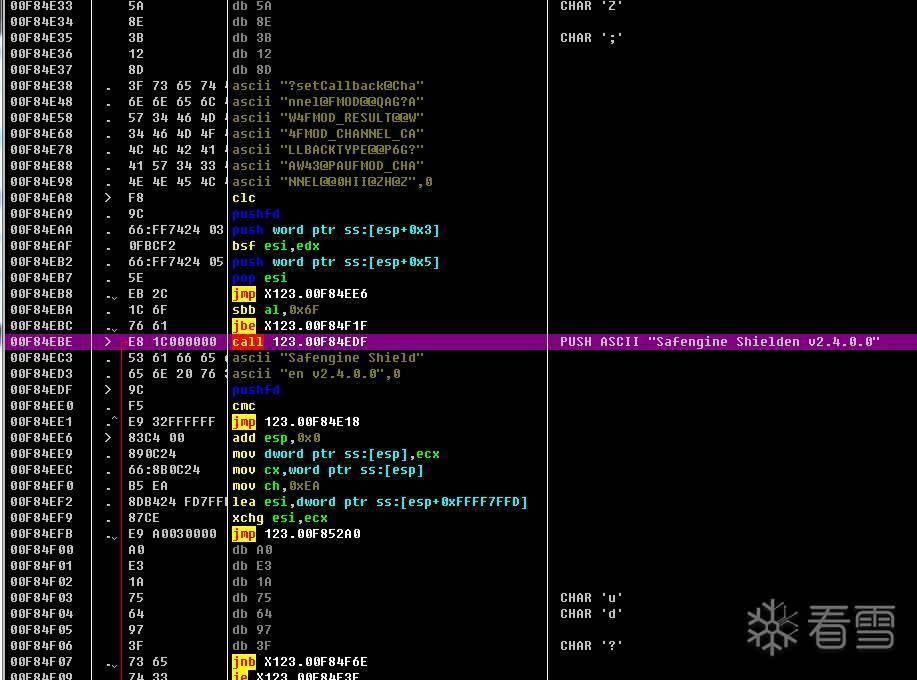This screenshot has width=917, height=680.
Task: Click address 00F84EA8 in address column
Action: pos(42,198)
